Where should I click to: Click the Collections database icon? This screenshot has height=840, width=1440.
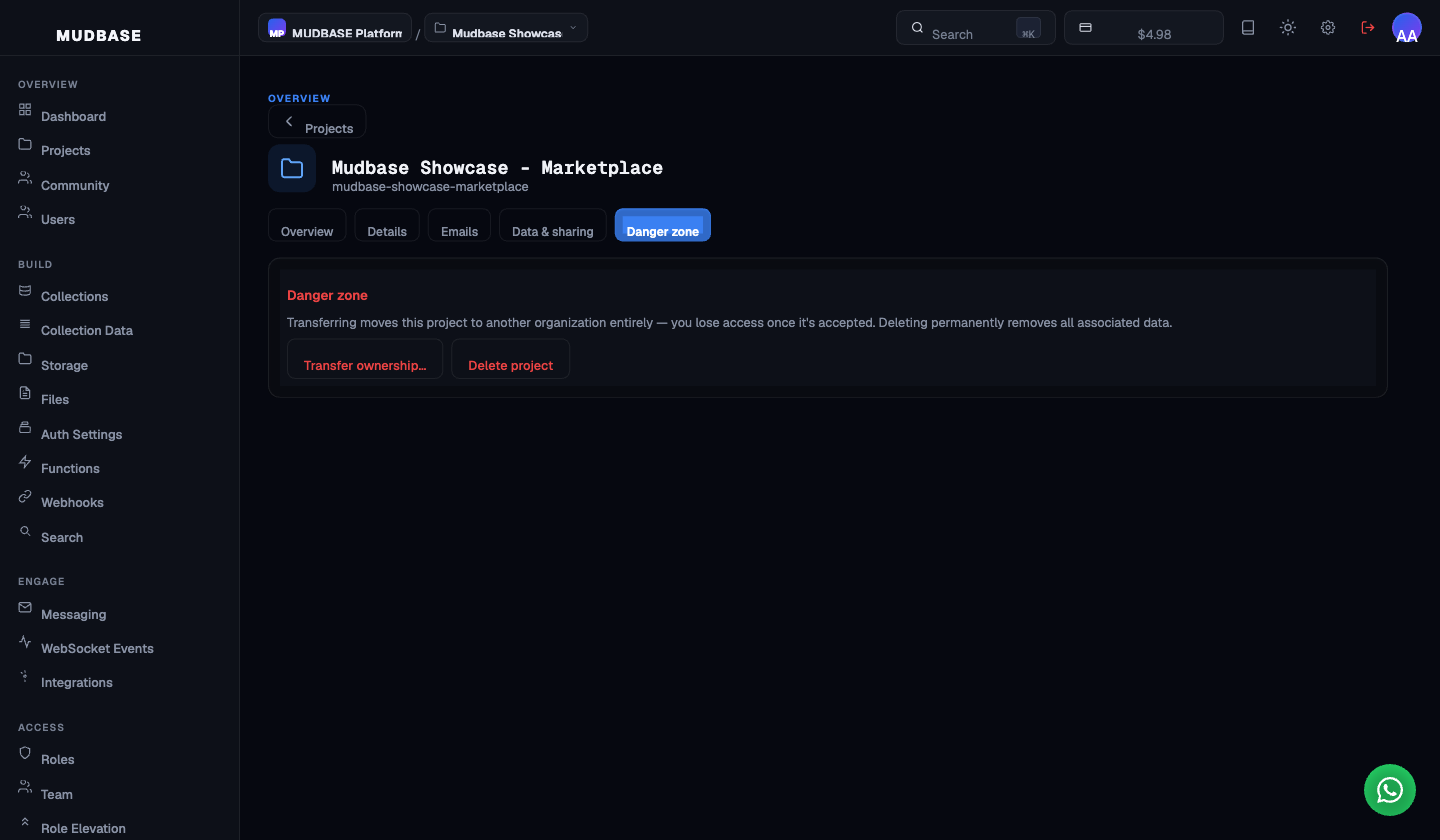[25, 290]
